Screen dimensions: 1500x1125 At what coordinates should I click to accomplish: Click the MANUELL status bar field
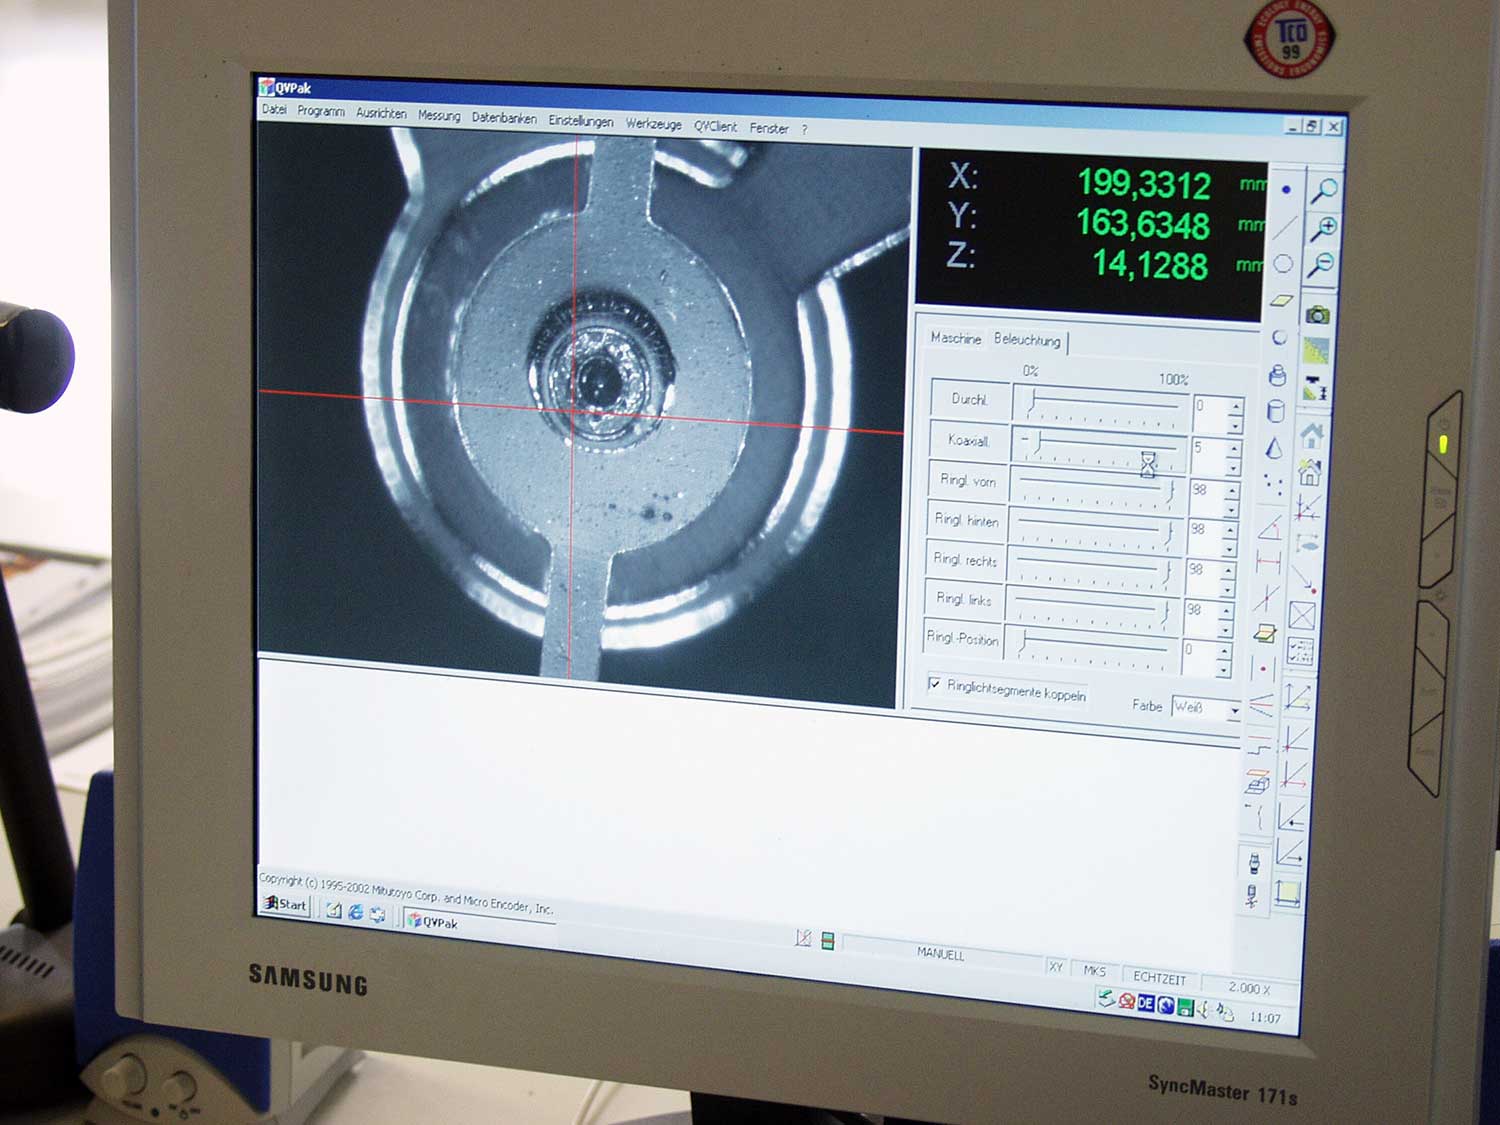(941, 954)
